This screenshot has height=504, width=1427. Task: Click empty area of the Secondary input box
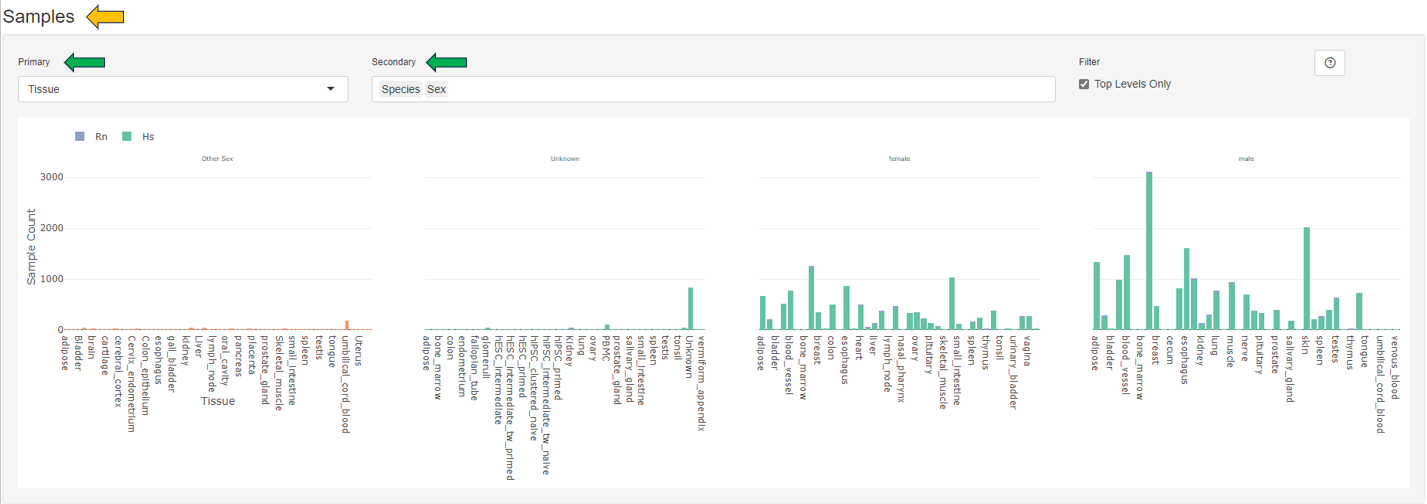750,90
